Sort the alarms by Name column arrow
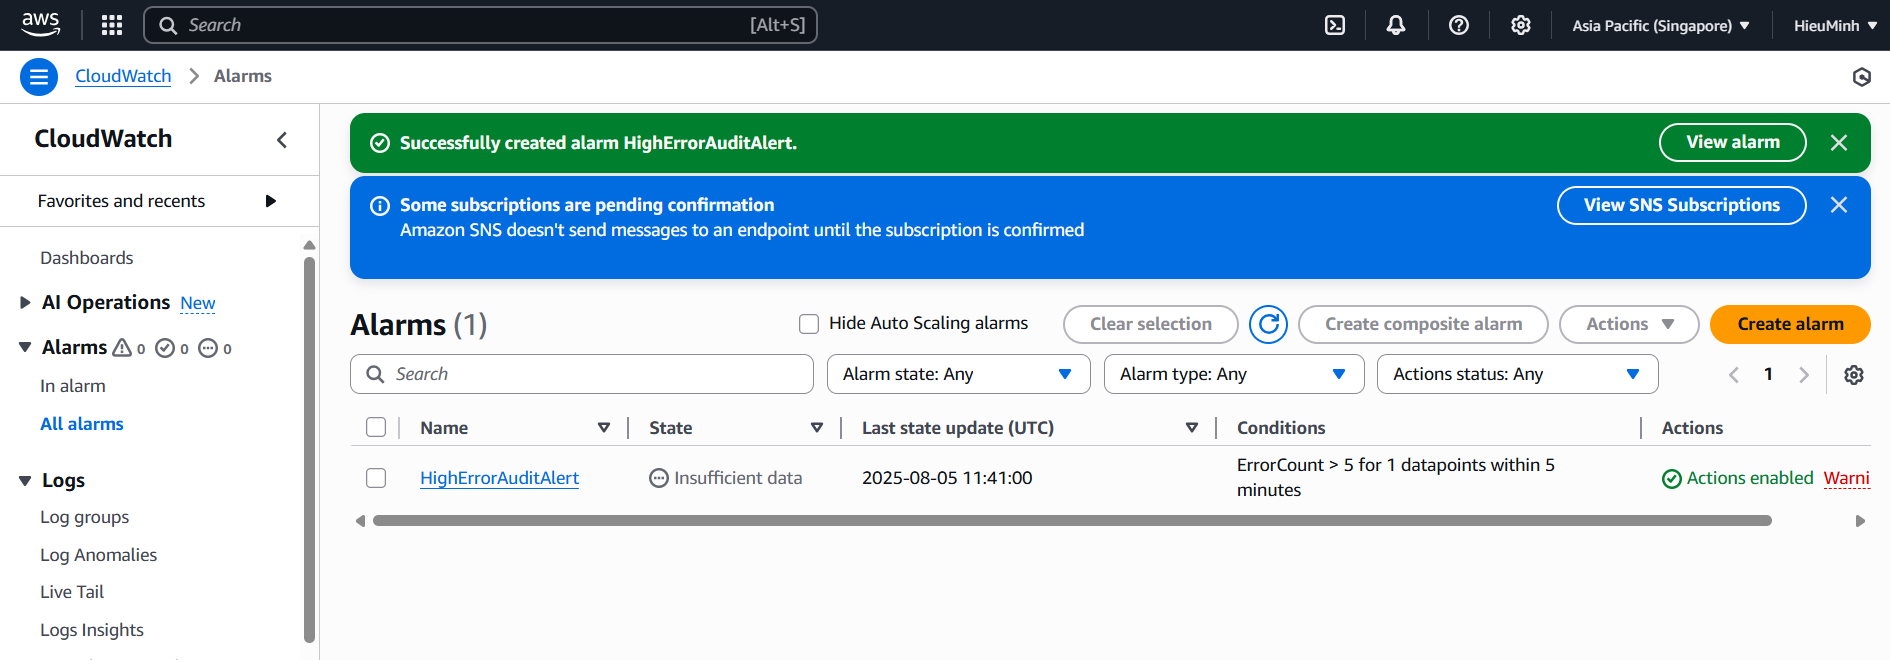The width and height of the screenshot is (1890, 660). (604, 428)
